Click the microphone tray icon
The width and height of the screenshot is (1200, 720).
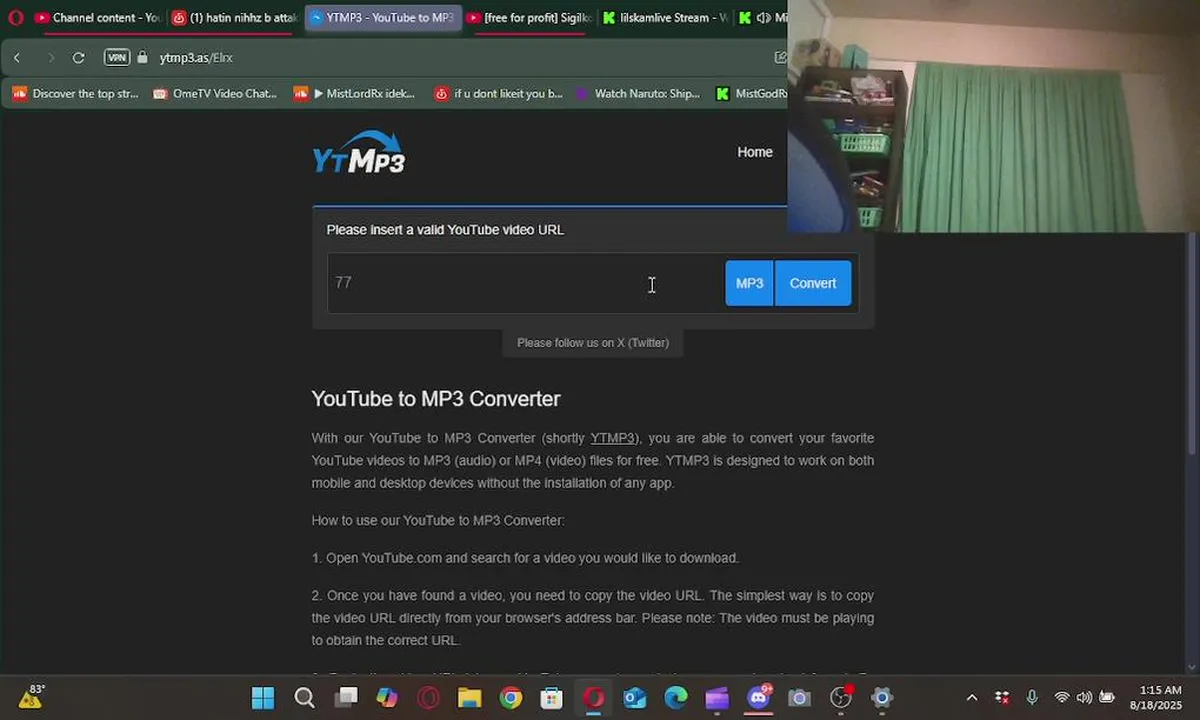pos(1032,698)
